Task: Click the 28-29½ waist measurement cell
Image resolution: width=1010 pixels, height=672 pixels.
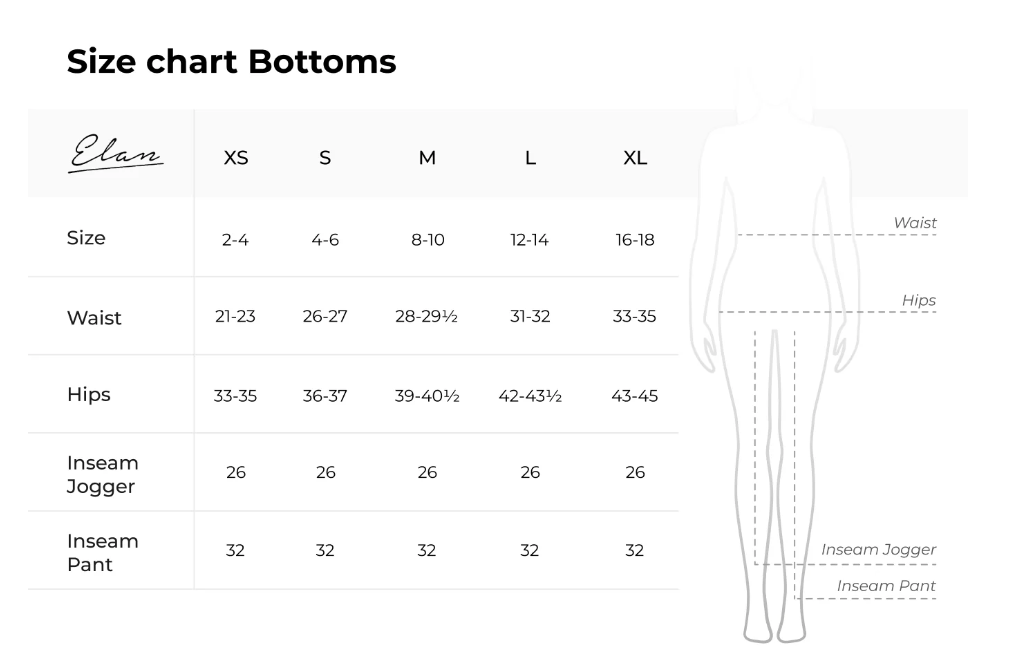Action: [x=427, y=317]
